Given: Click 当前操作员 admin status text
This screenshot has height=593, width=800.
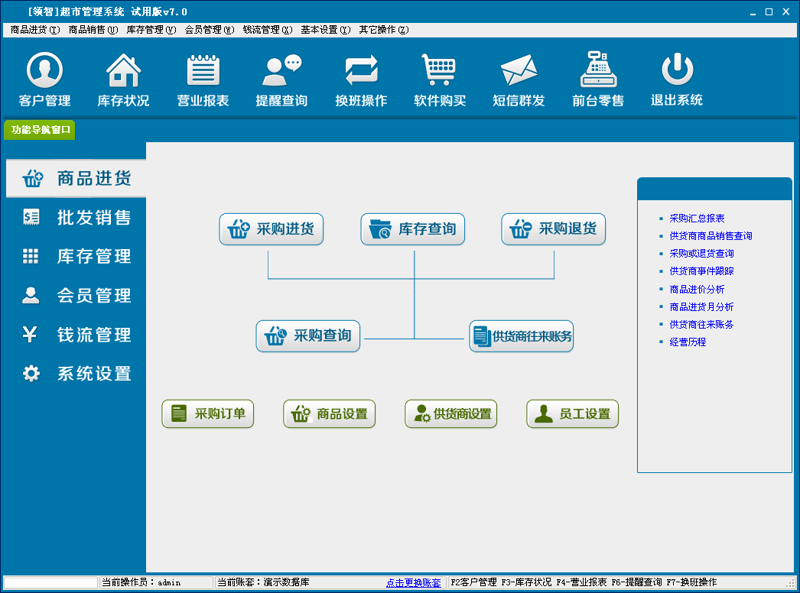Looking at the screenshot, I should pyautogui.click(x=141, y=582).
